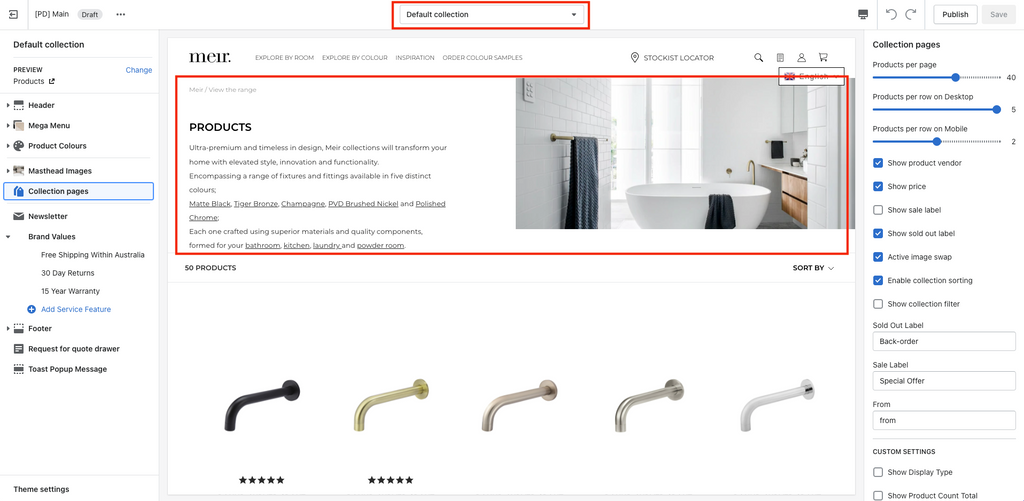Uncheck Show product vendor
Viewport: 1024px width, 501px height.
click(878, 163)
